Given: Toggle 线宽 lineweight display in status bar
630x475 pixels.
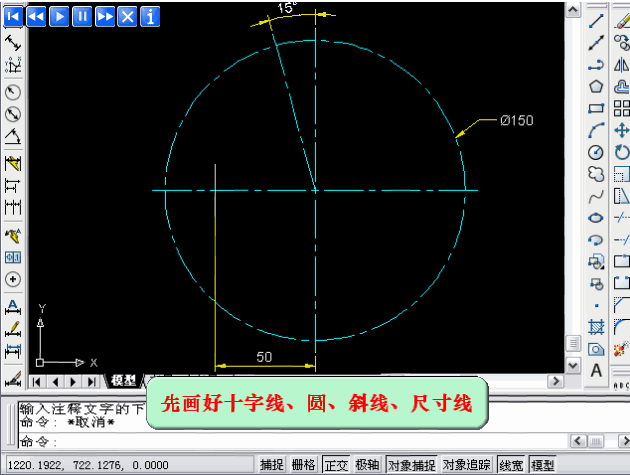Looking at the screenshot, I should (511, 465).
